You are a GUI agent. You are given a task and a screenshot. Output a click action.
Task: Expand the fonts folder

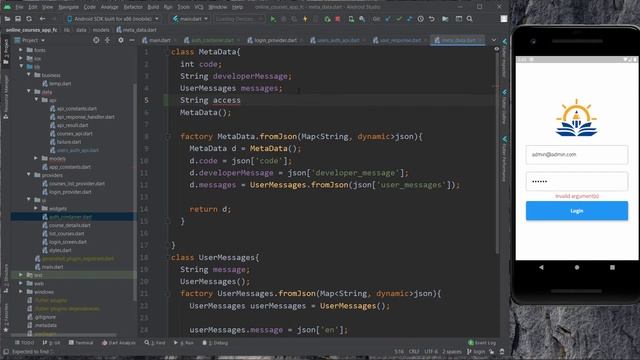click(x=21, y=50)
